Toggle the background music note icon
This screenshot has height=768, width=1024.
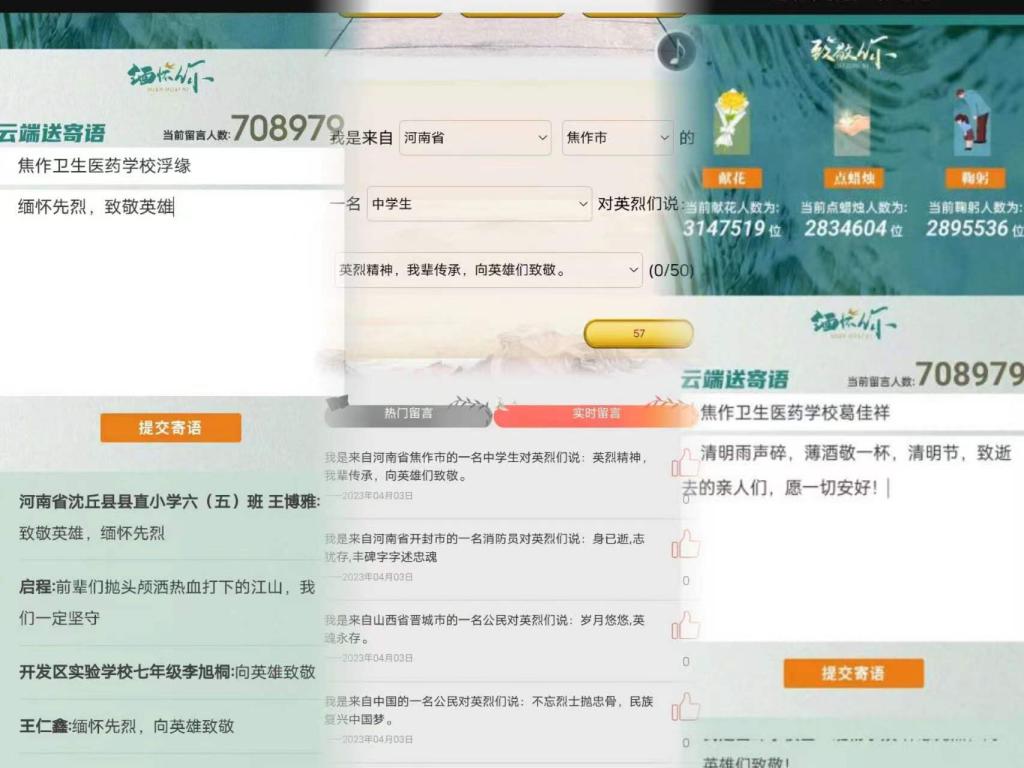[676, 51]
